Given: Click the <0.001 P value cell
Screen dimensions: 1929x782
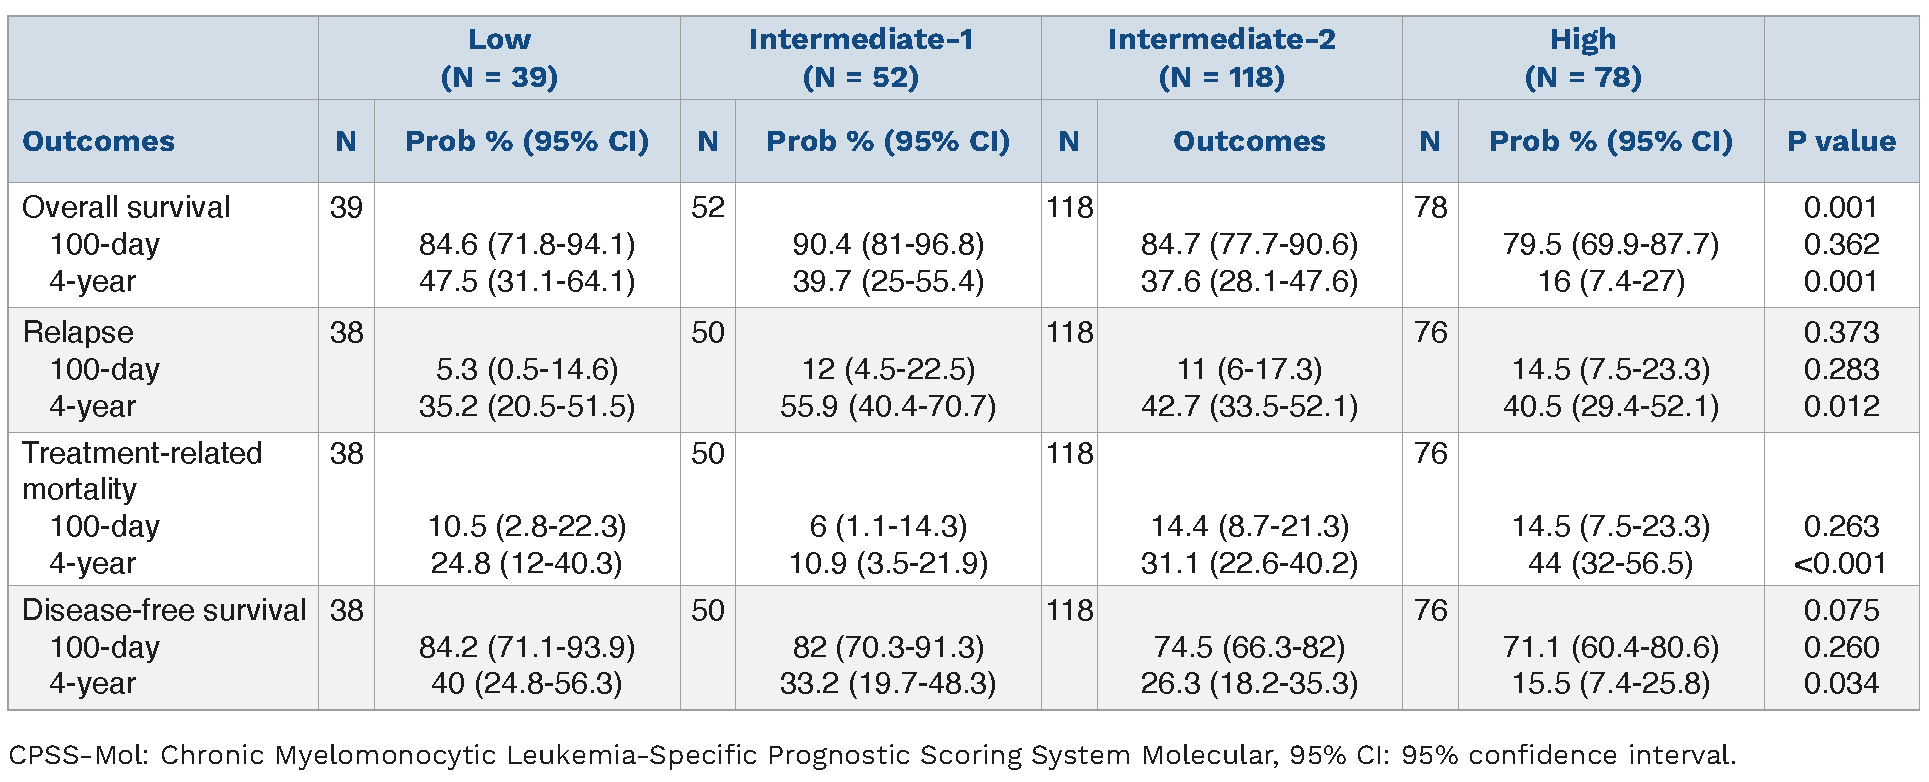Looking at the screenshot, I should click(x=1840, y=563).
